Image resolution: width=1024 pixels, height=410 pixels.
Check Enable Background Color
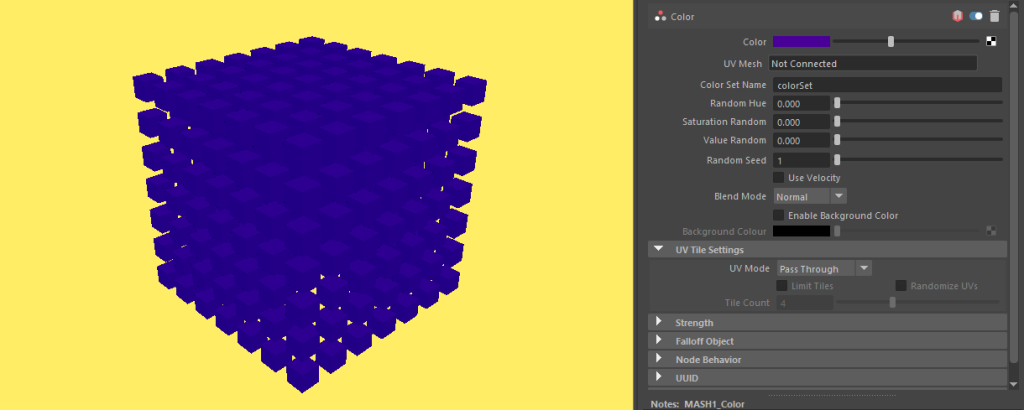pyautogui.click(x=779, y=215)
